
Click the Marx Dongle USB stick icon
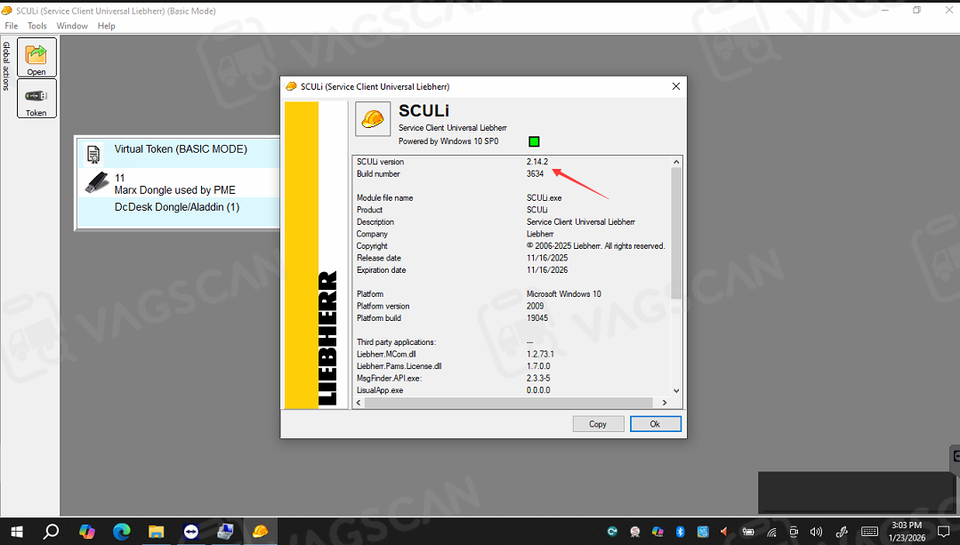(97, 182)
